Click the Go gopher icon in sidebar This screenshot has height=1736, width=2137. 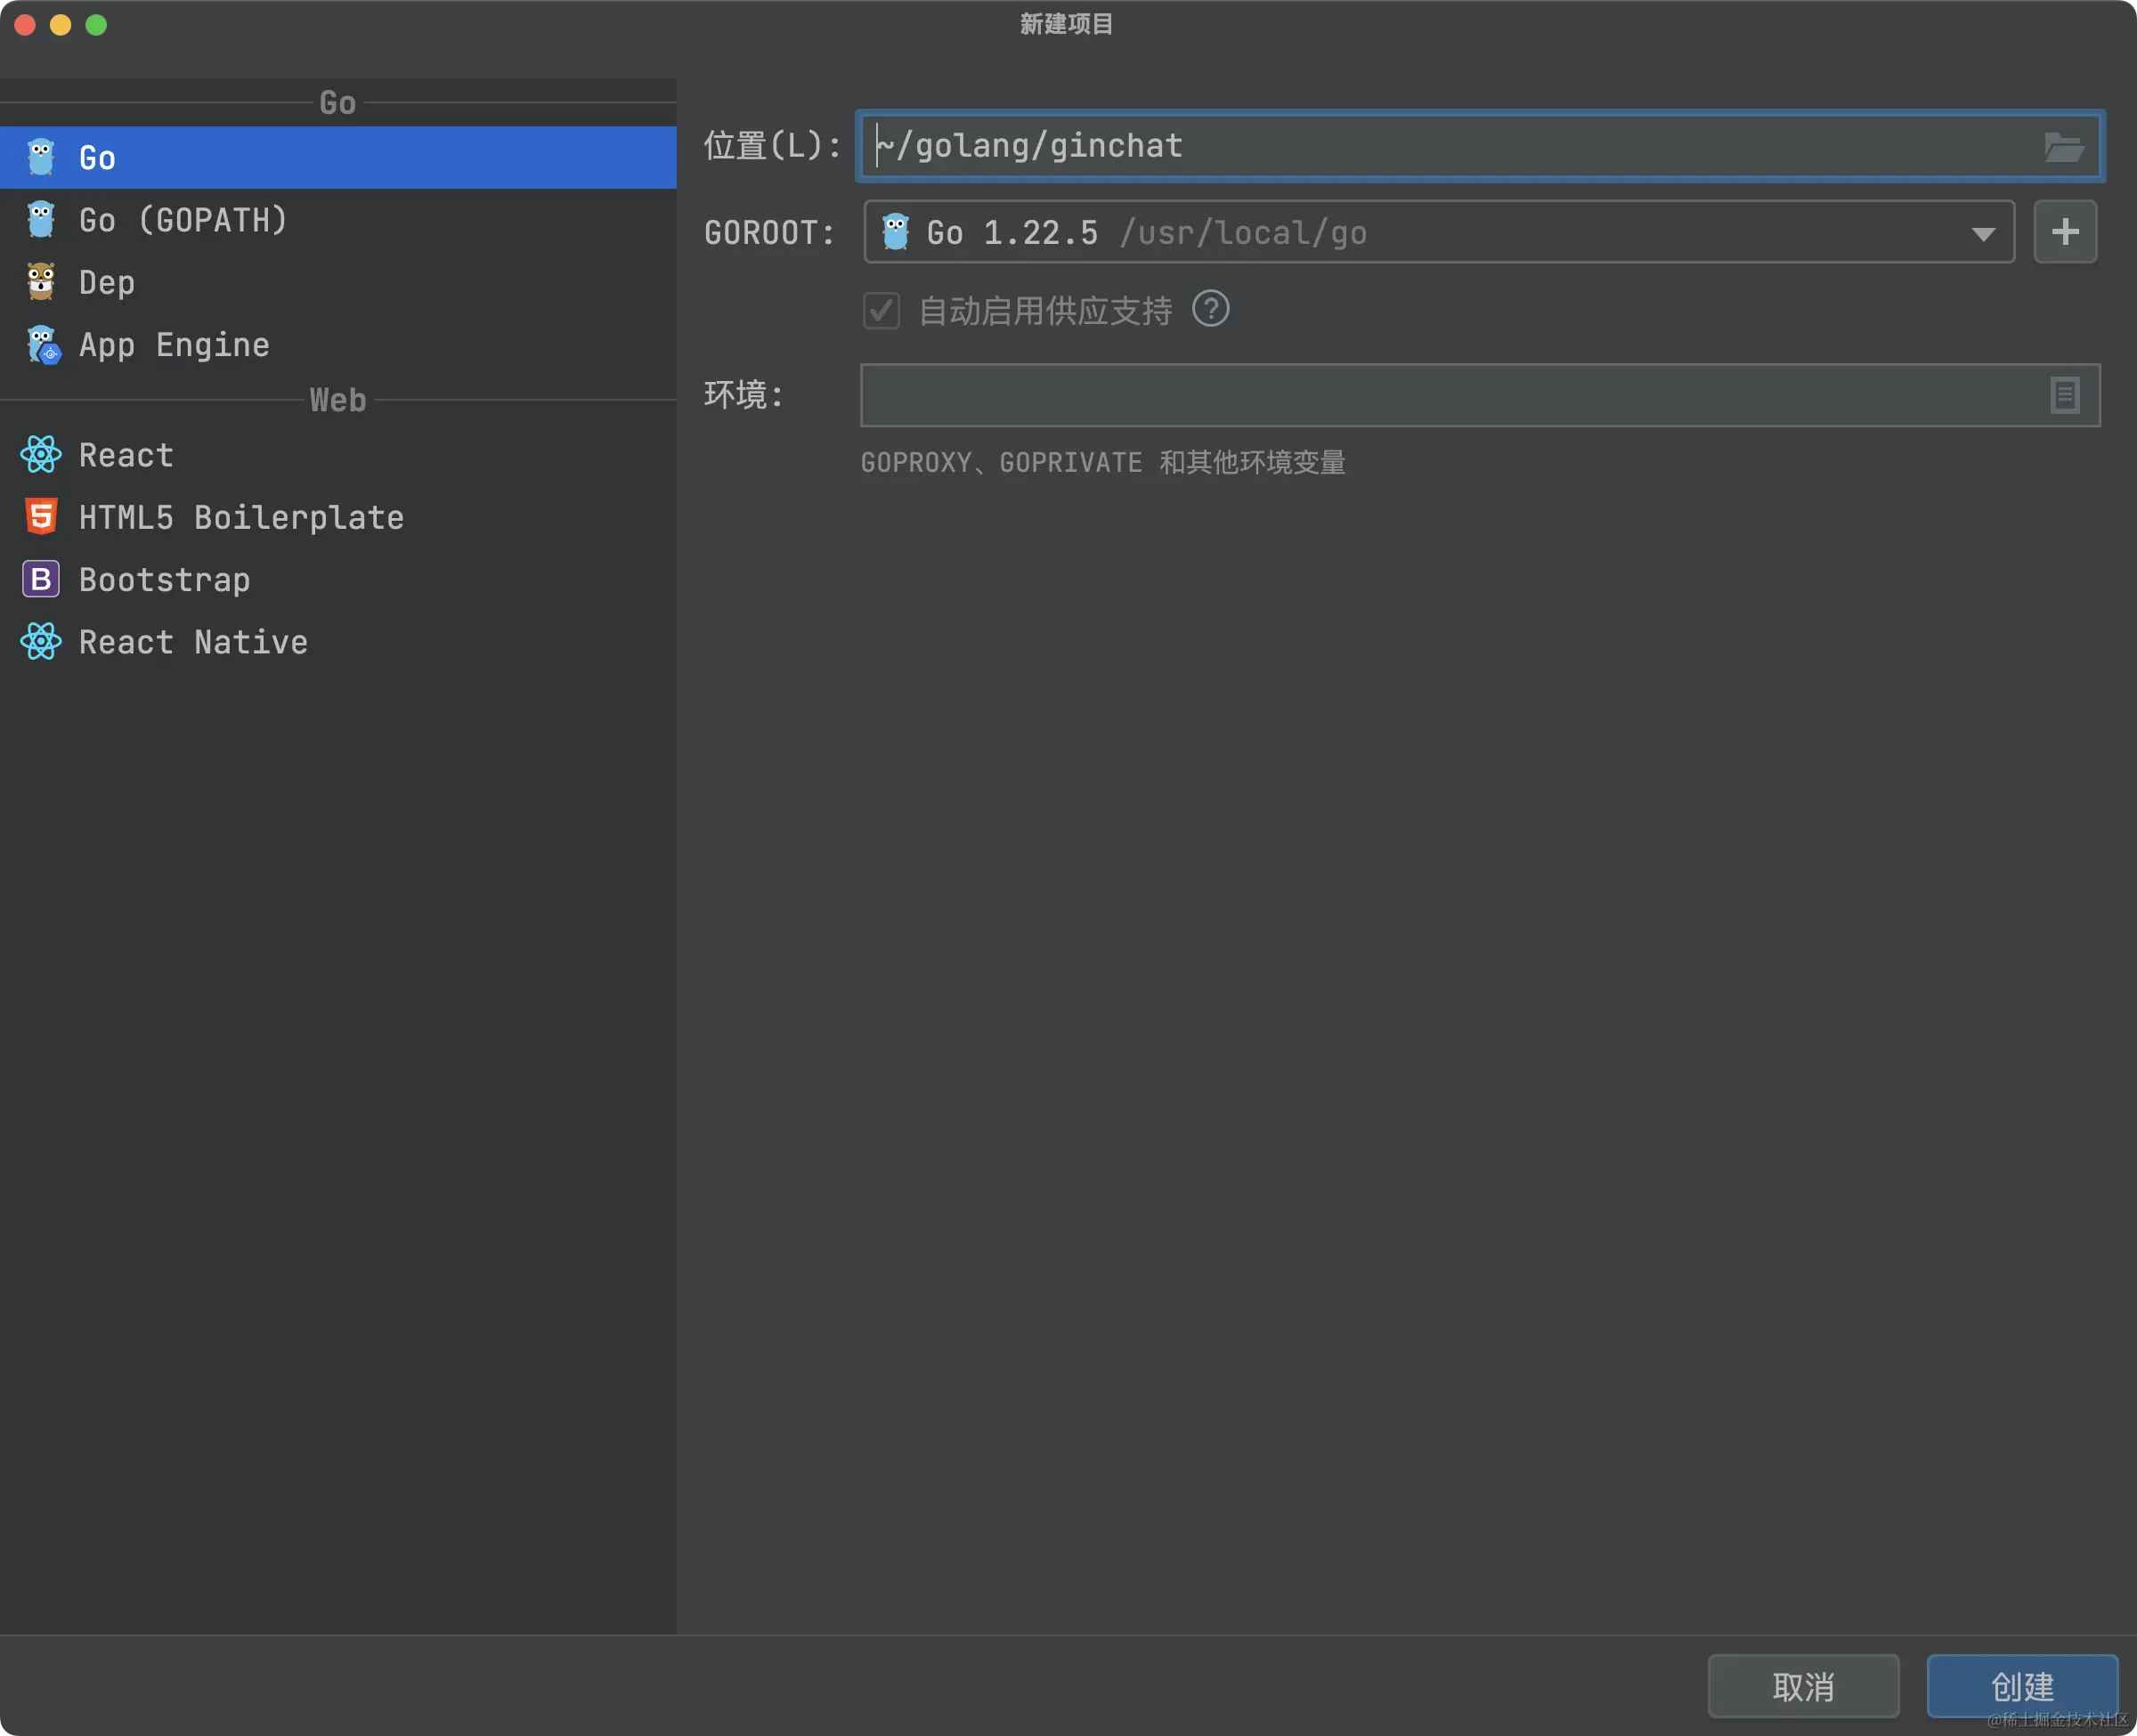[41, 158]
